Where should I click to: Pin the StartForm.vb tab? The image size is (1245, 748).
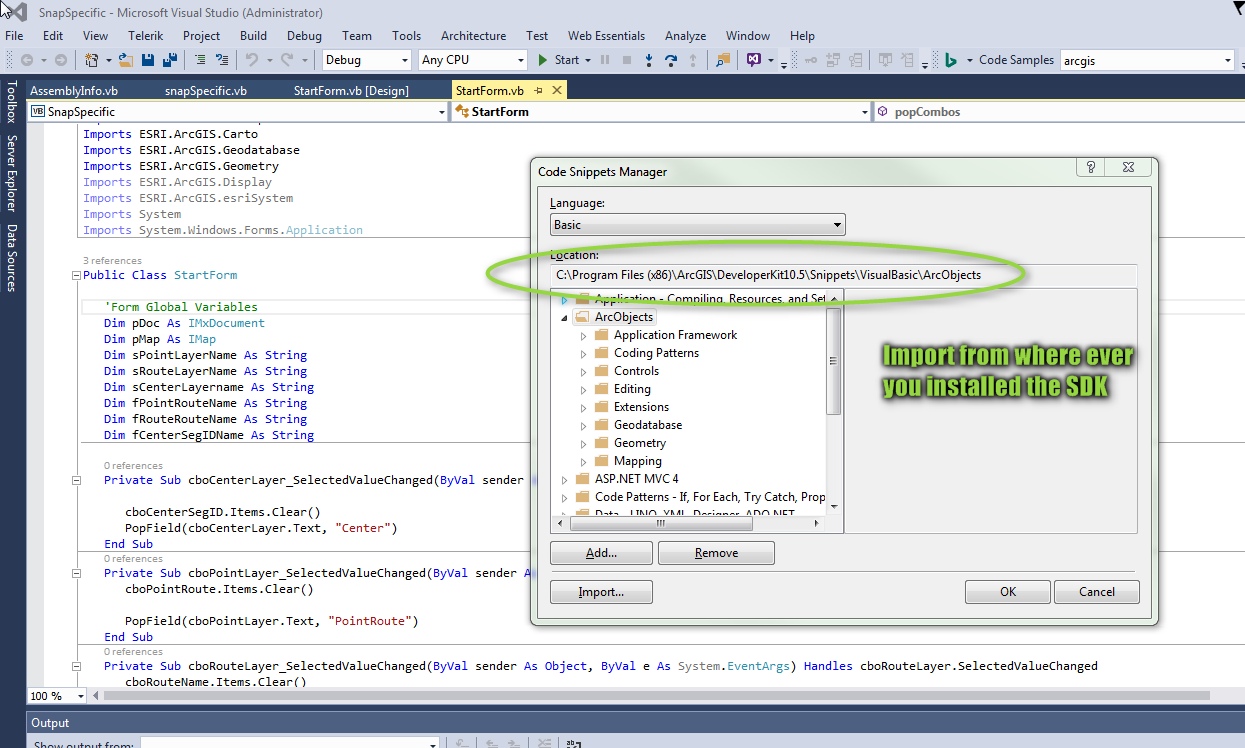click(538, 90)
